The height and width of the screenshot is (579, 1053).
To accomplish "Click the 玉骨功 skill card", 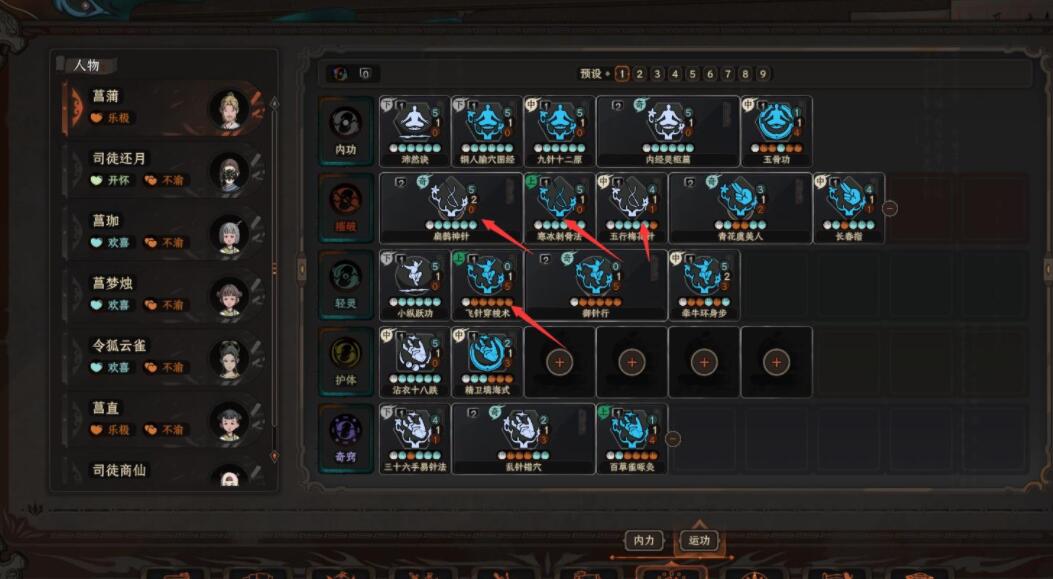I will coord(776,131).
